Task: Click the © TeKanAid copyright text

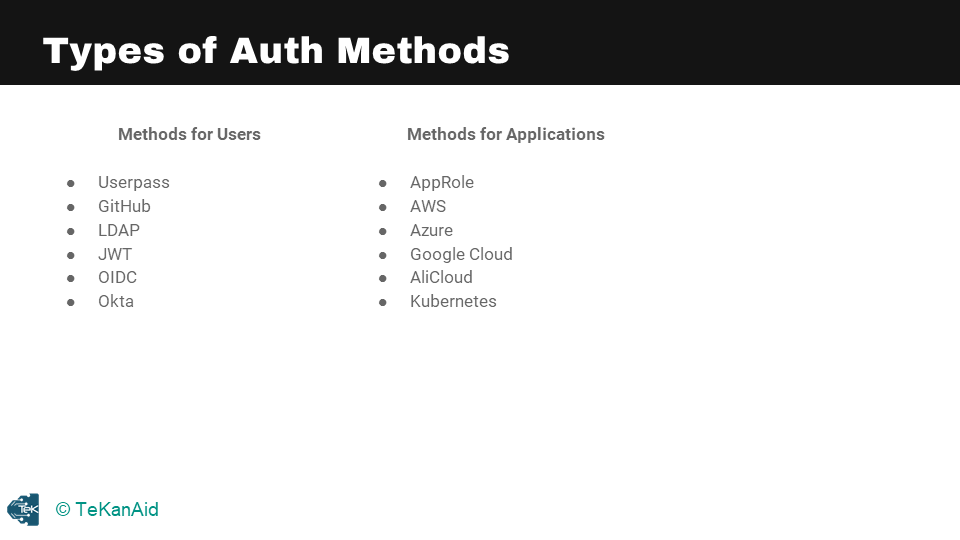Action: (x=107, y=509)
